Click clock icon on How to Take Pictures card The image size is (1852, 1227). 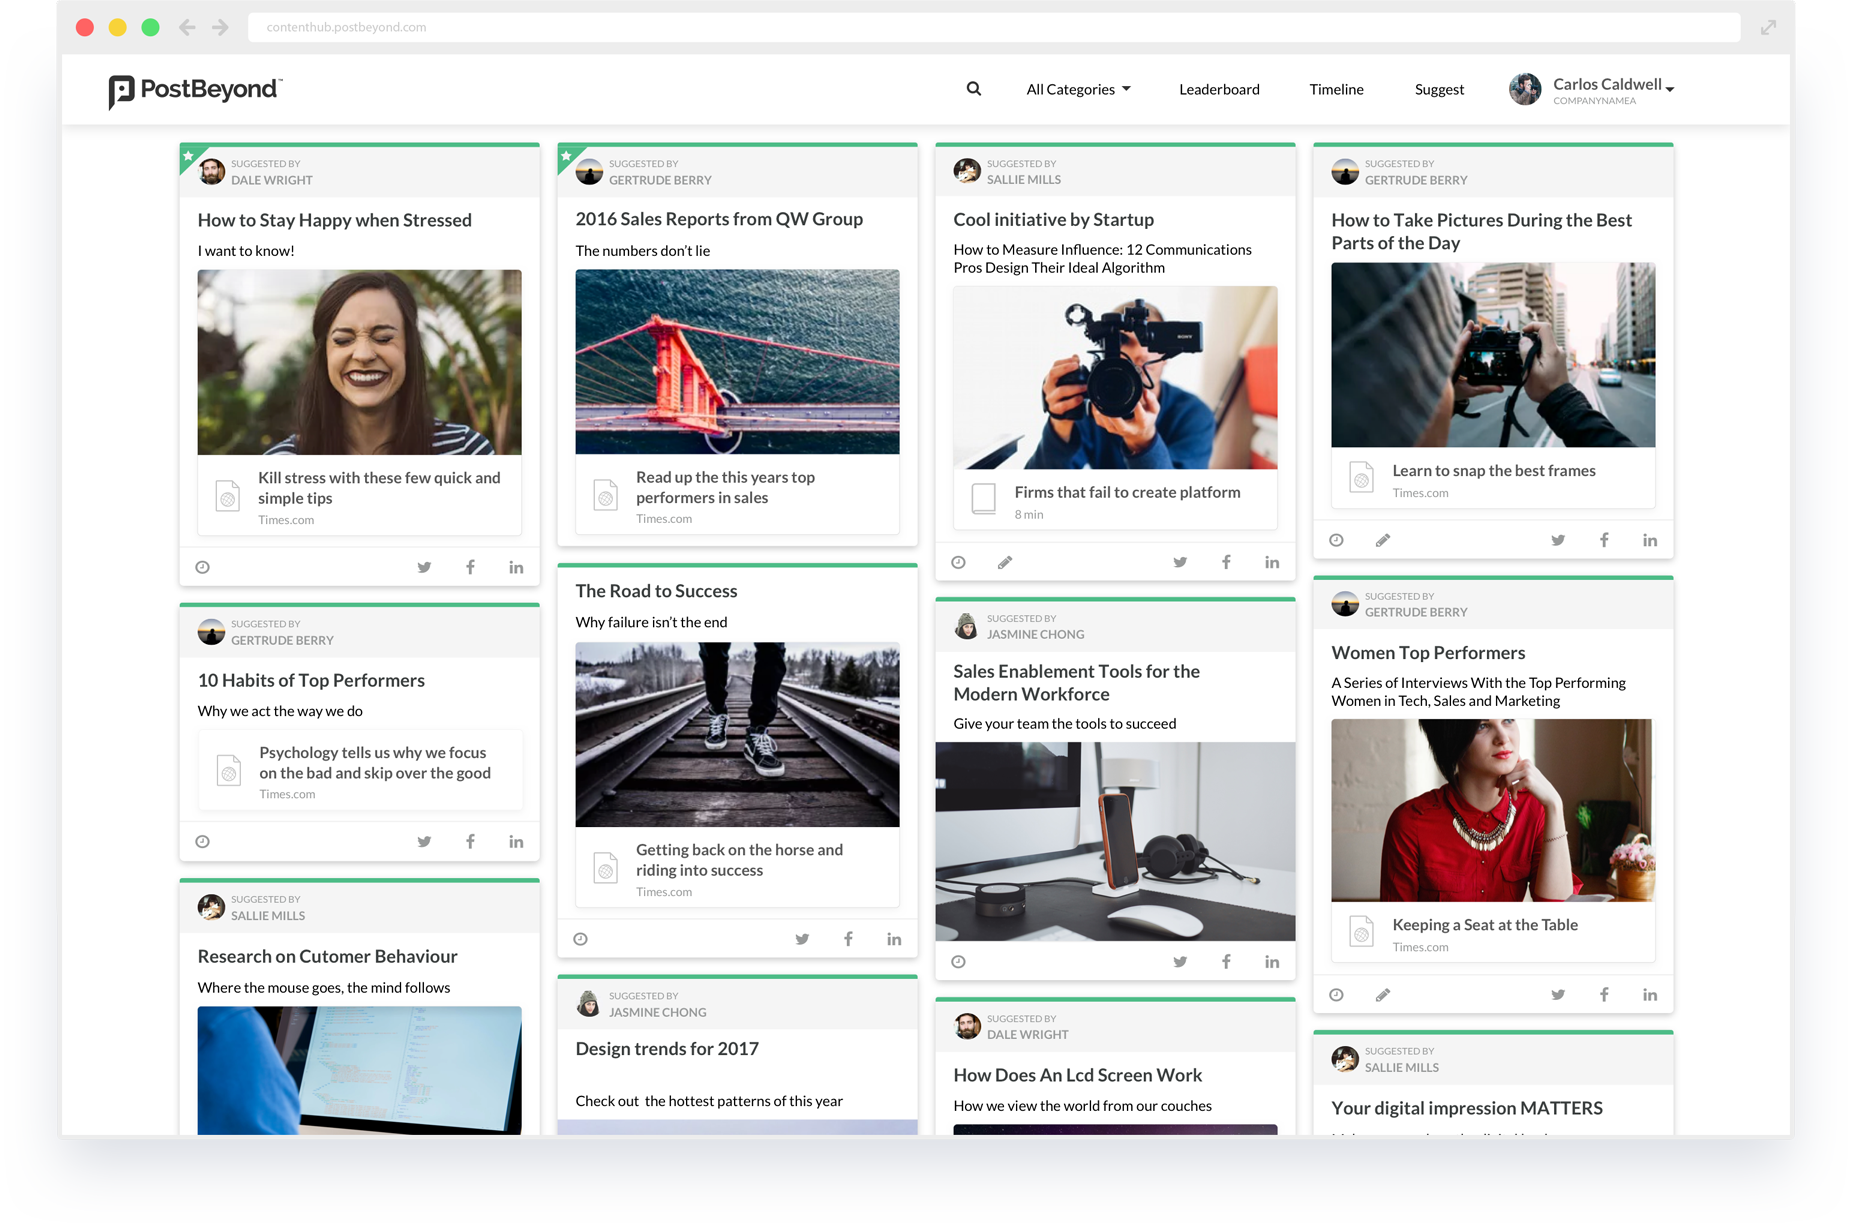1336,540
